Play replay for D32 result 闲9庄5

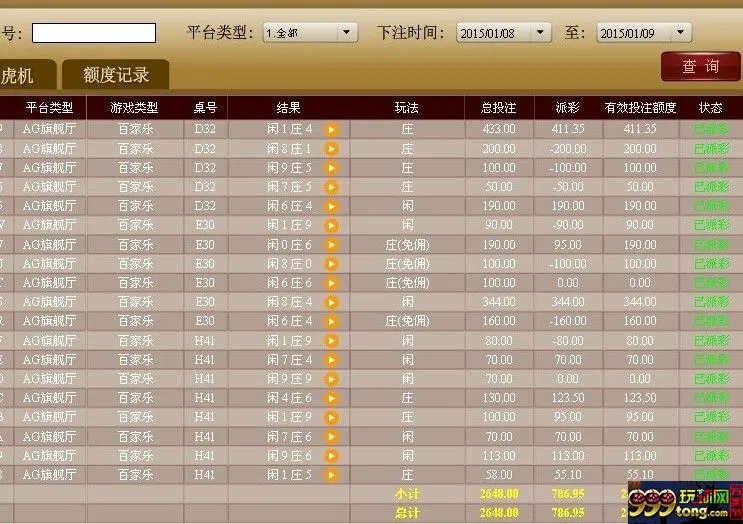(332, 168)
